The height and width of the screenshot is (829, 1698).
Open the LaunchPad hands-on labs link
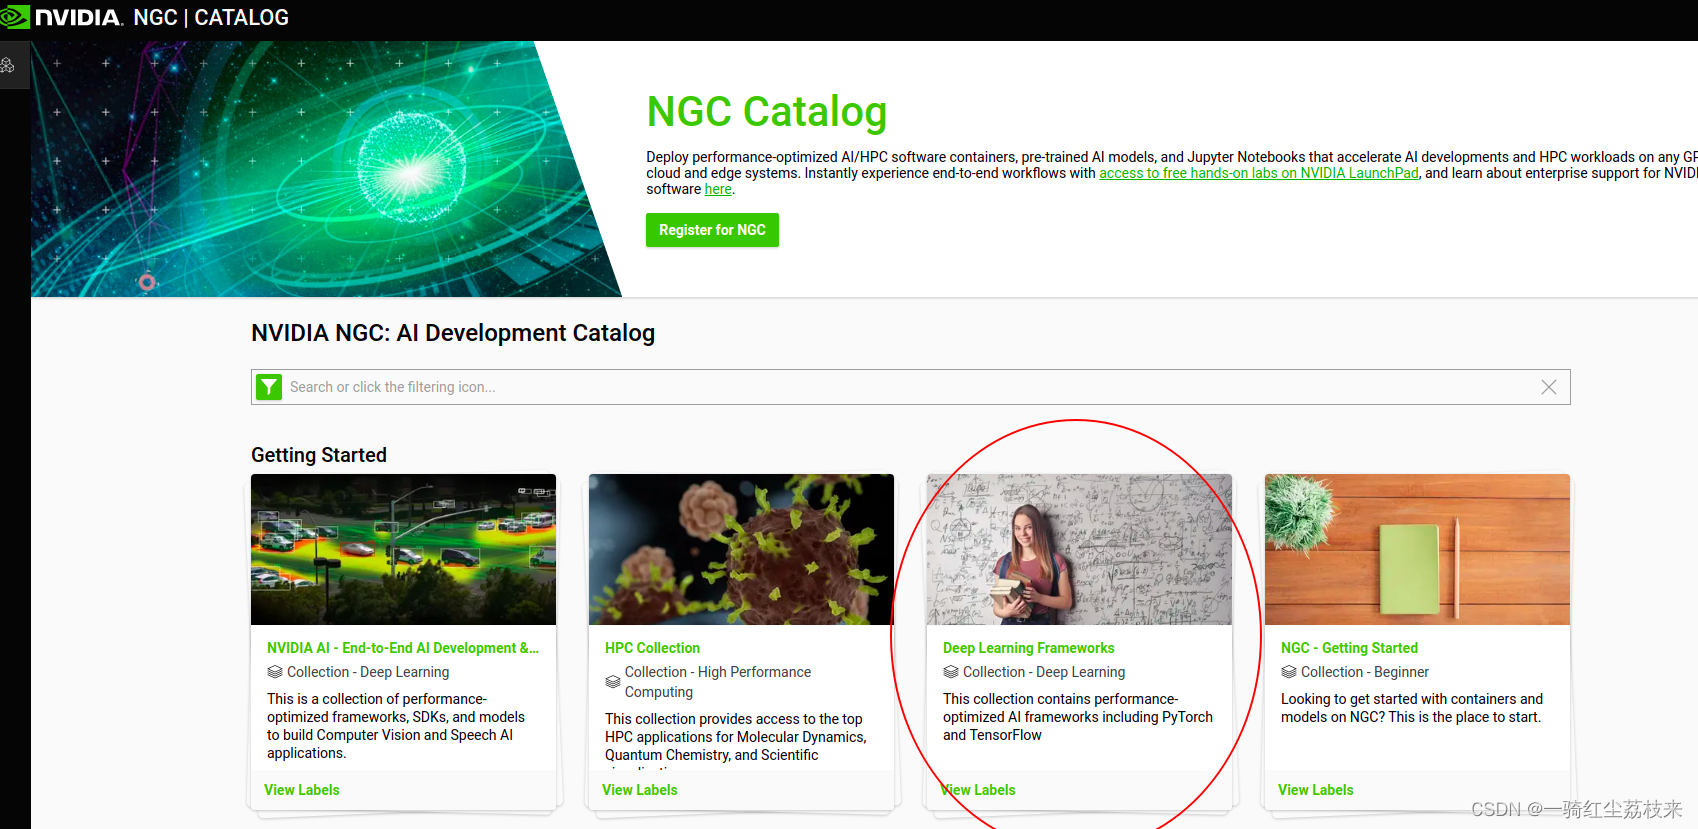pos(1258,173)
